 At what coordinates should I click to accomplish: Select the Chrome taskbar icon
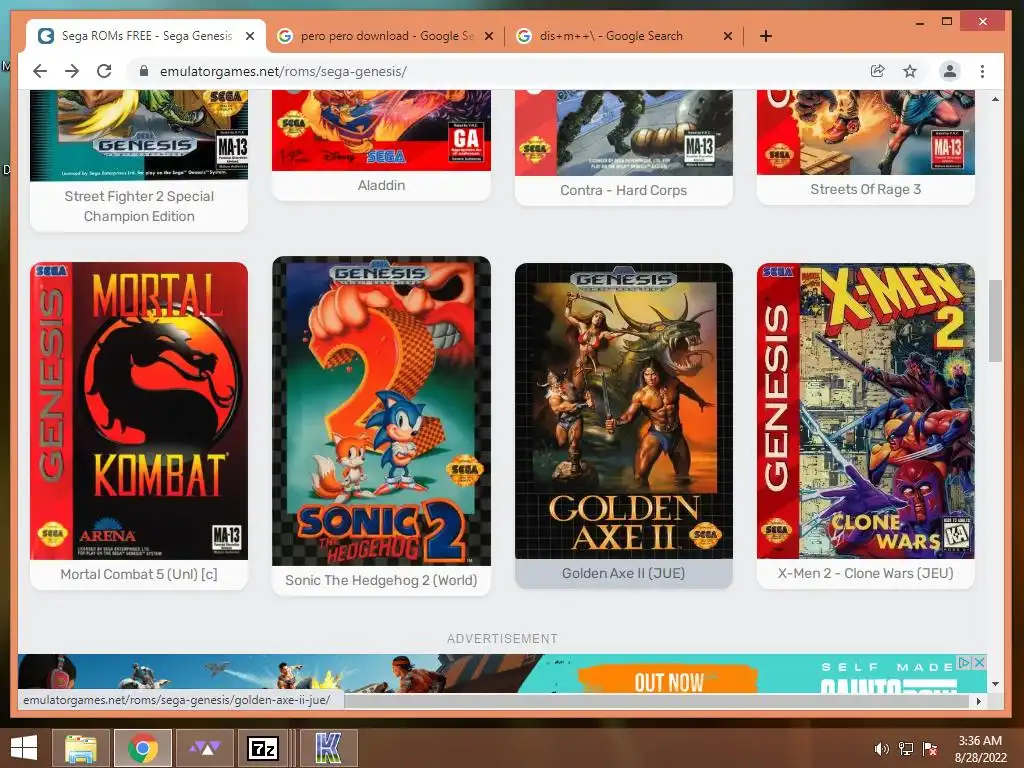(143, 748)
